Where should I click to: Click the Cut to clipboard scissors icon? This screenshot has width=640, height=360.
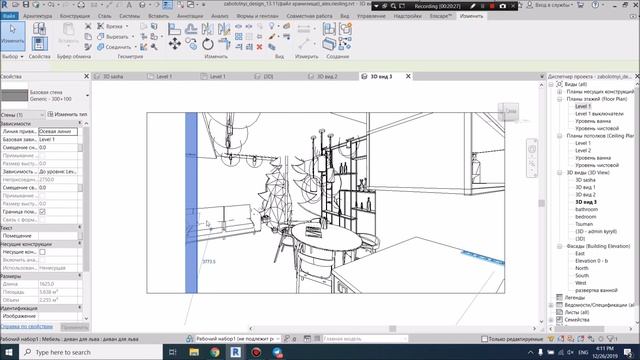coord(88,26)
